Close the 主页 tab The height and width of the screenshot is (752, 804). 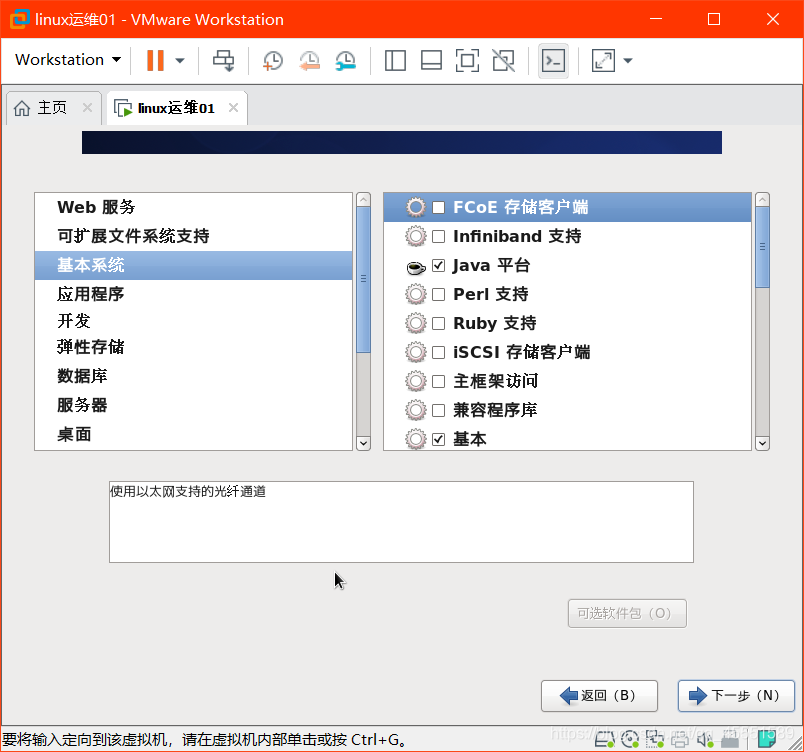pyautogui.click(x=88, y=108)
